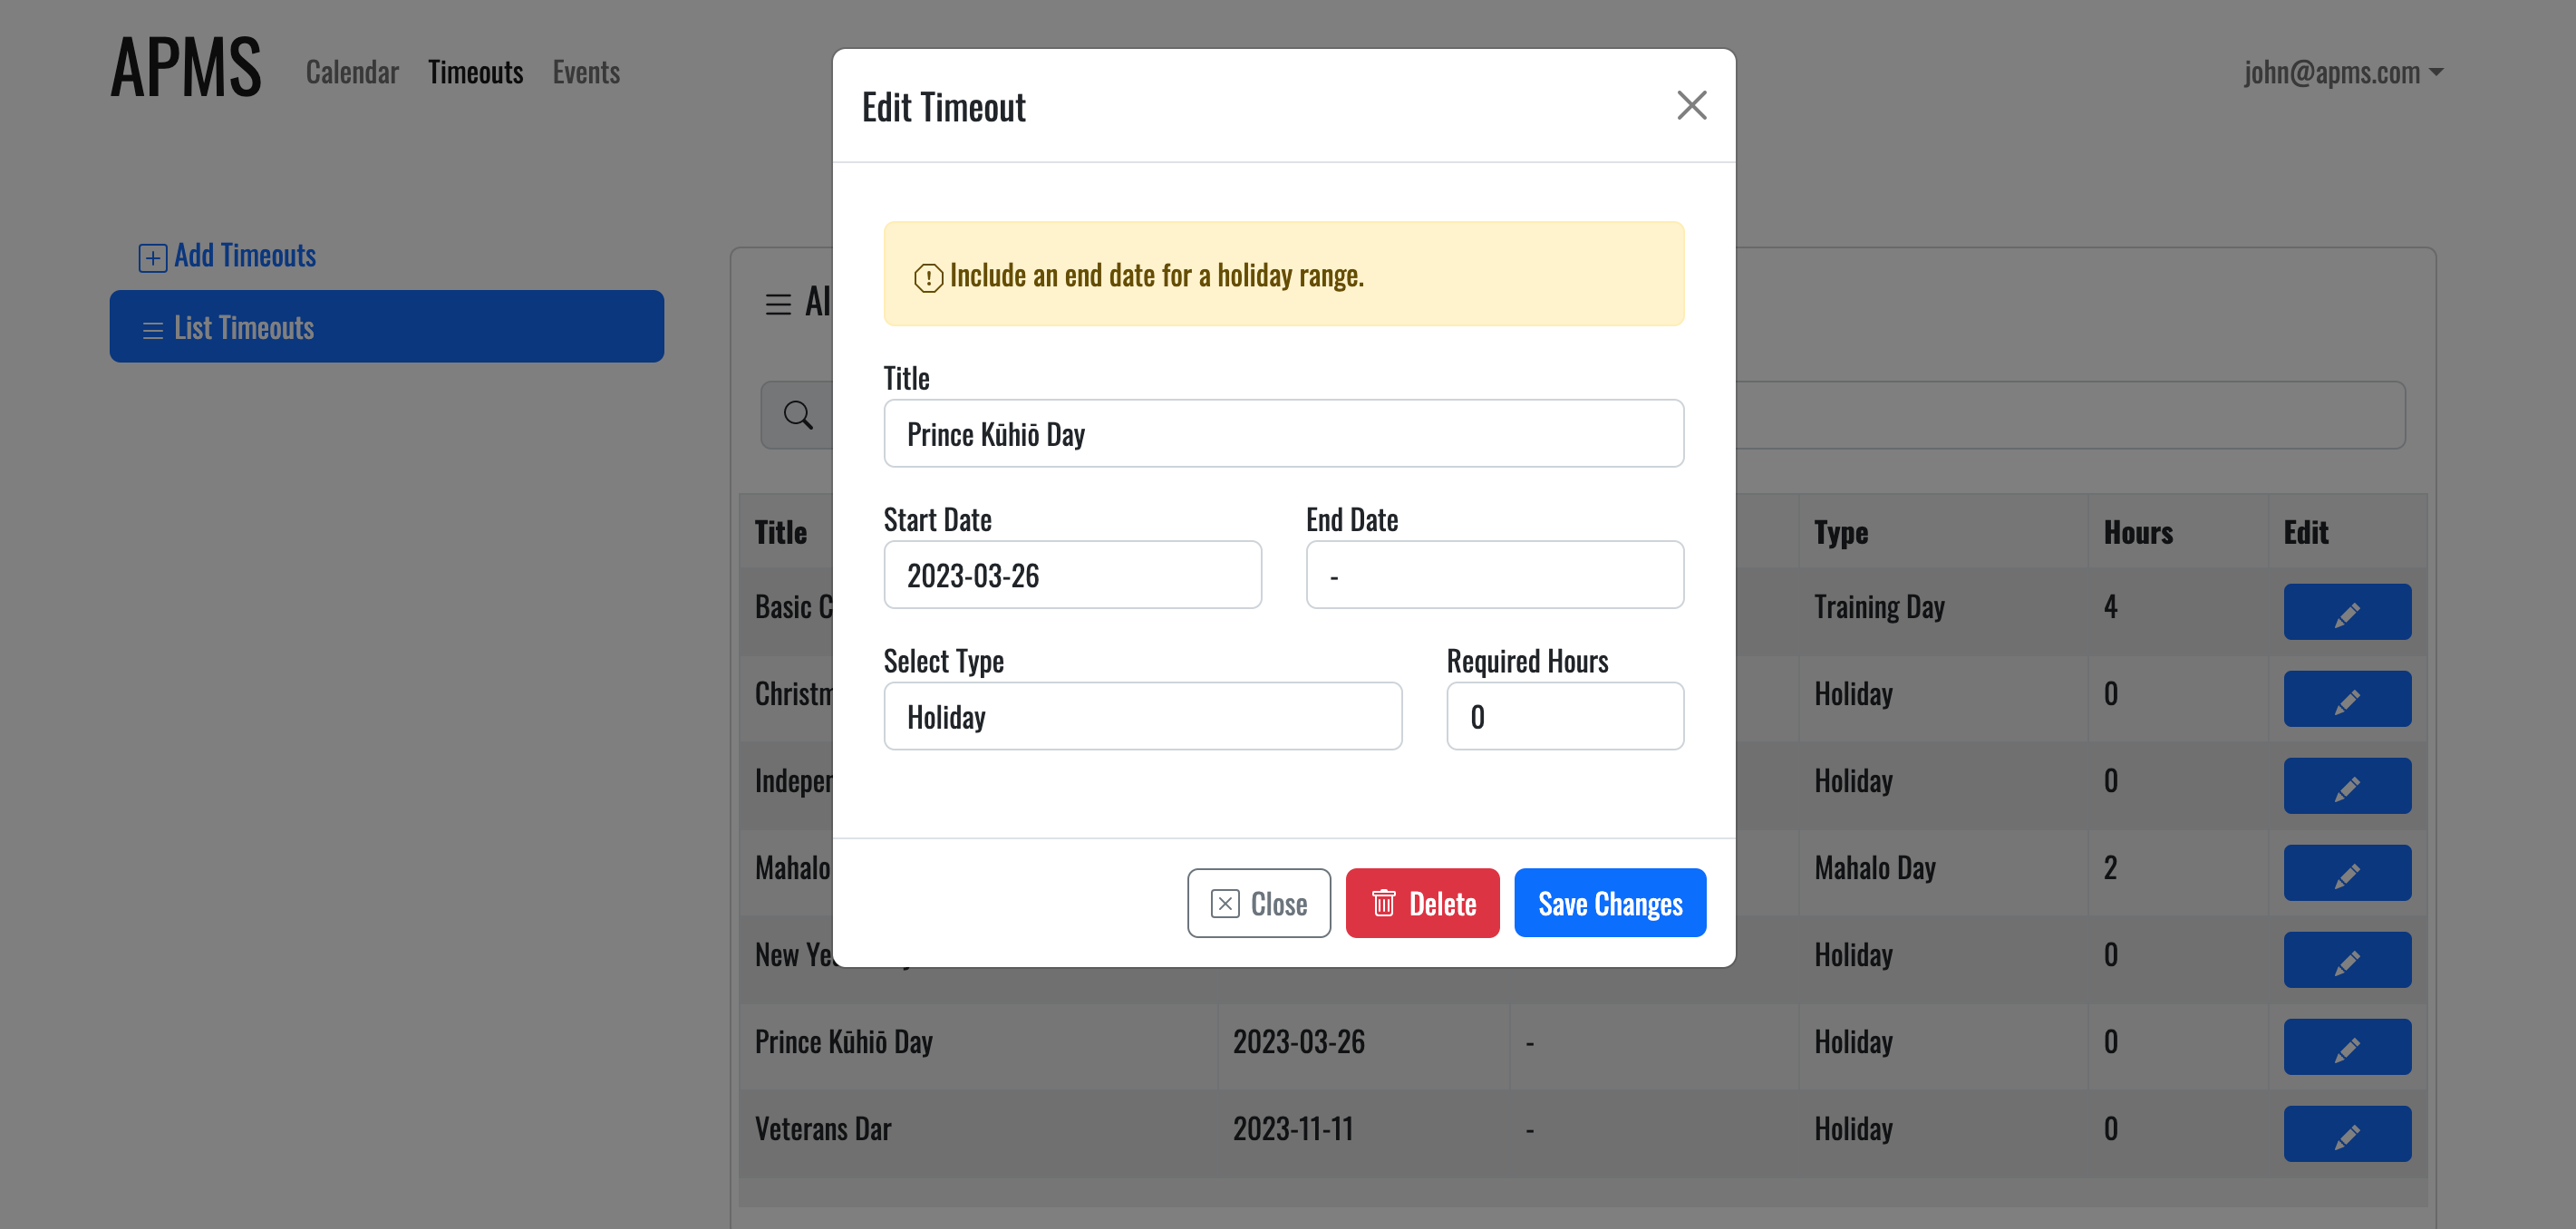
Task: Click pencil edit icon for Training Day row
Action: click(x=2346, y=612)
